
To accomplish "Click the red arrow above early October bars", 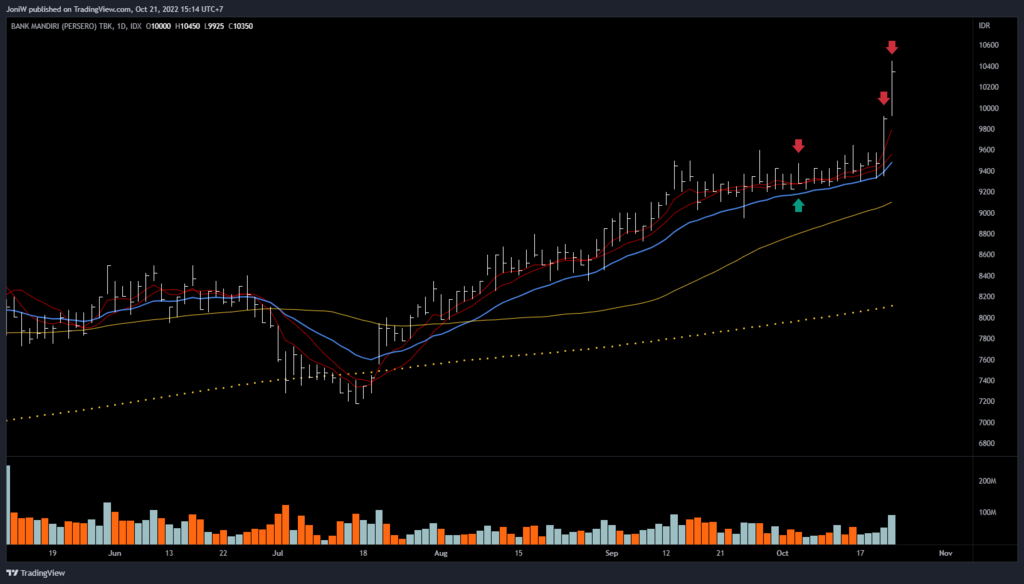I will pyautogui.click(x=798, y=146).
